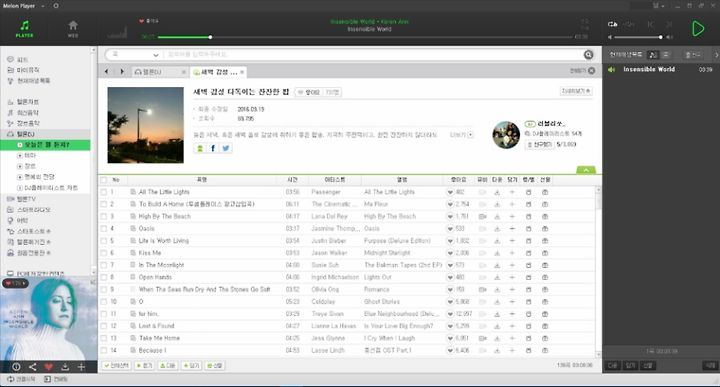
Task: Click the search magnifier icon
Action: click(x=588, y=55)
